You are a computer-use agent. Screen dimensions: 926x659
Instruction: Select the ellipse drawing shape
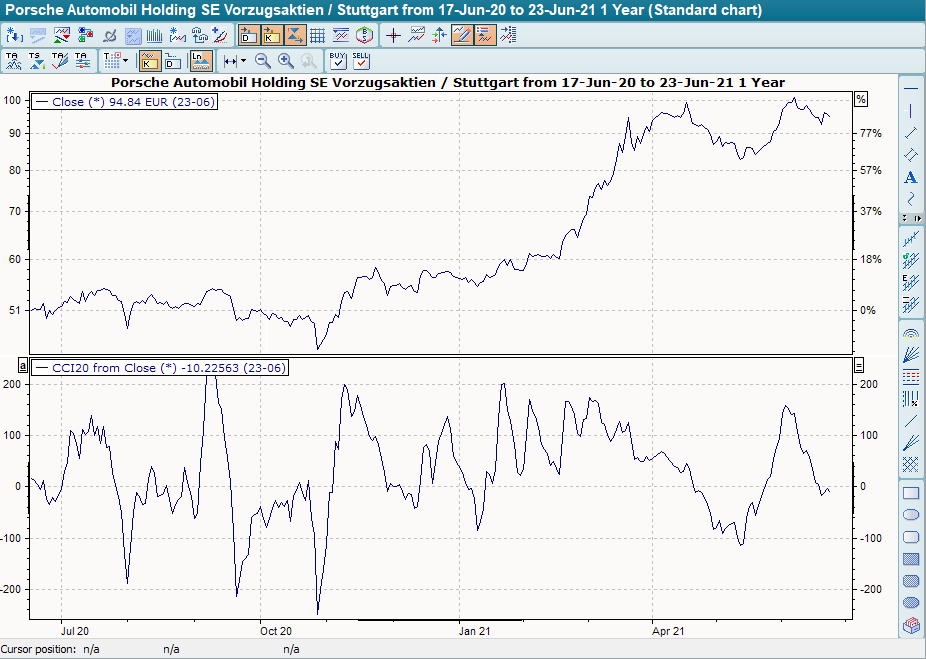pyautogui.click(x=910, y=514)
